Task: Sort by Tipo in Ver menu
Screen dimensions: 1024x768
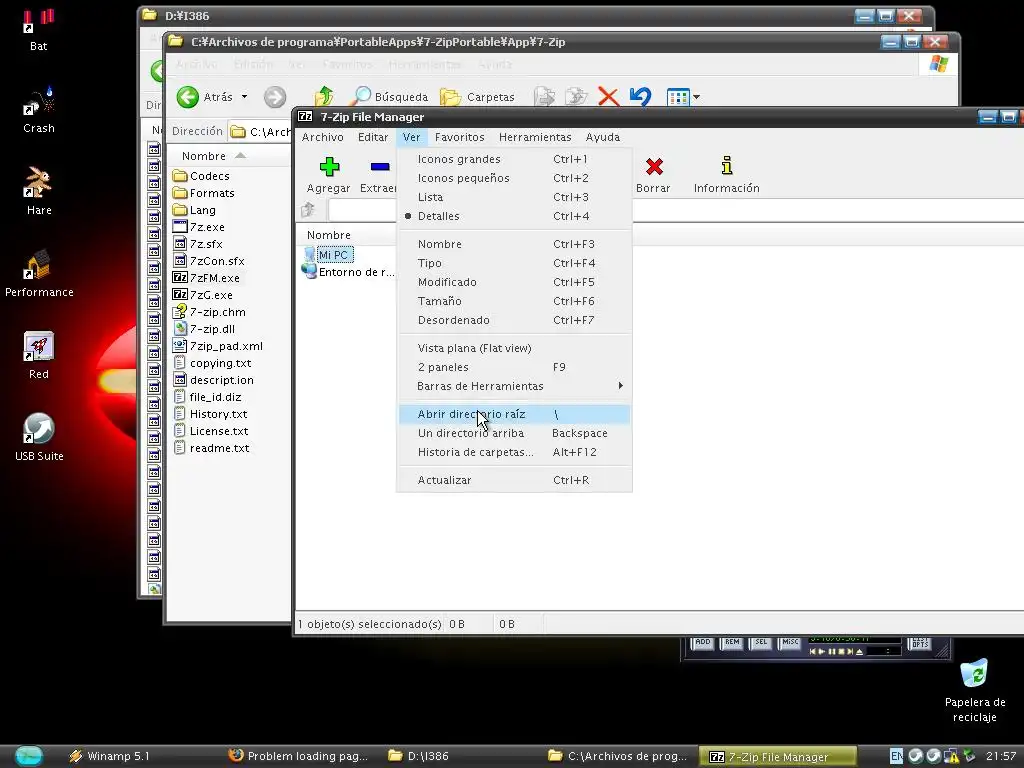Action: [x=515, y=263]
